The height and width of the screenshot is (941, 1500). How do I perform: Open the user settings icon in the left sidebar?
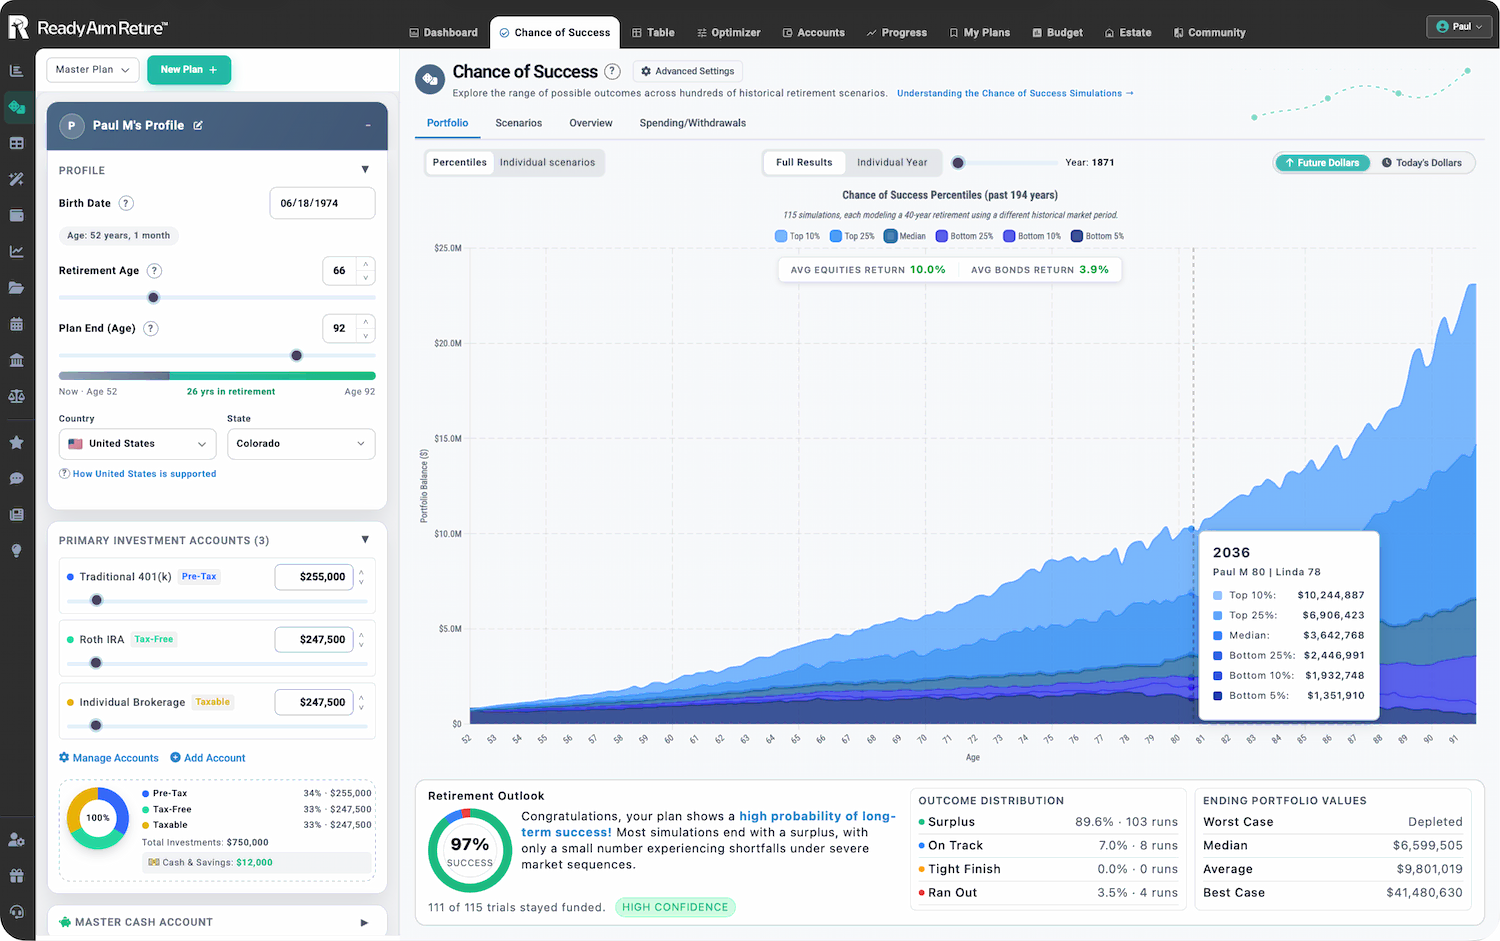17,840
